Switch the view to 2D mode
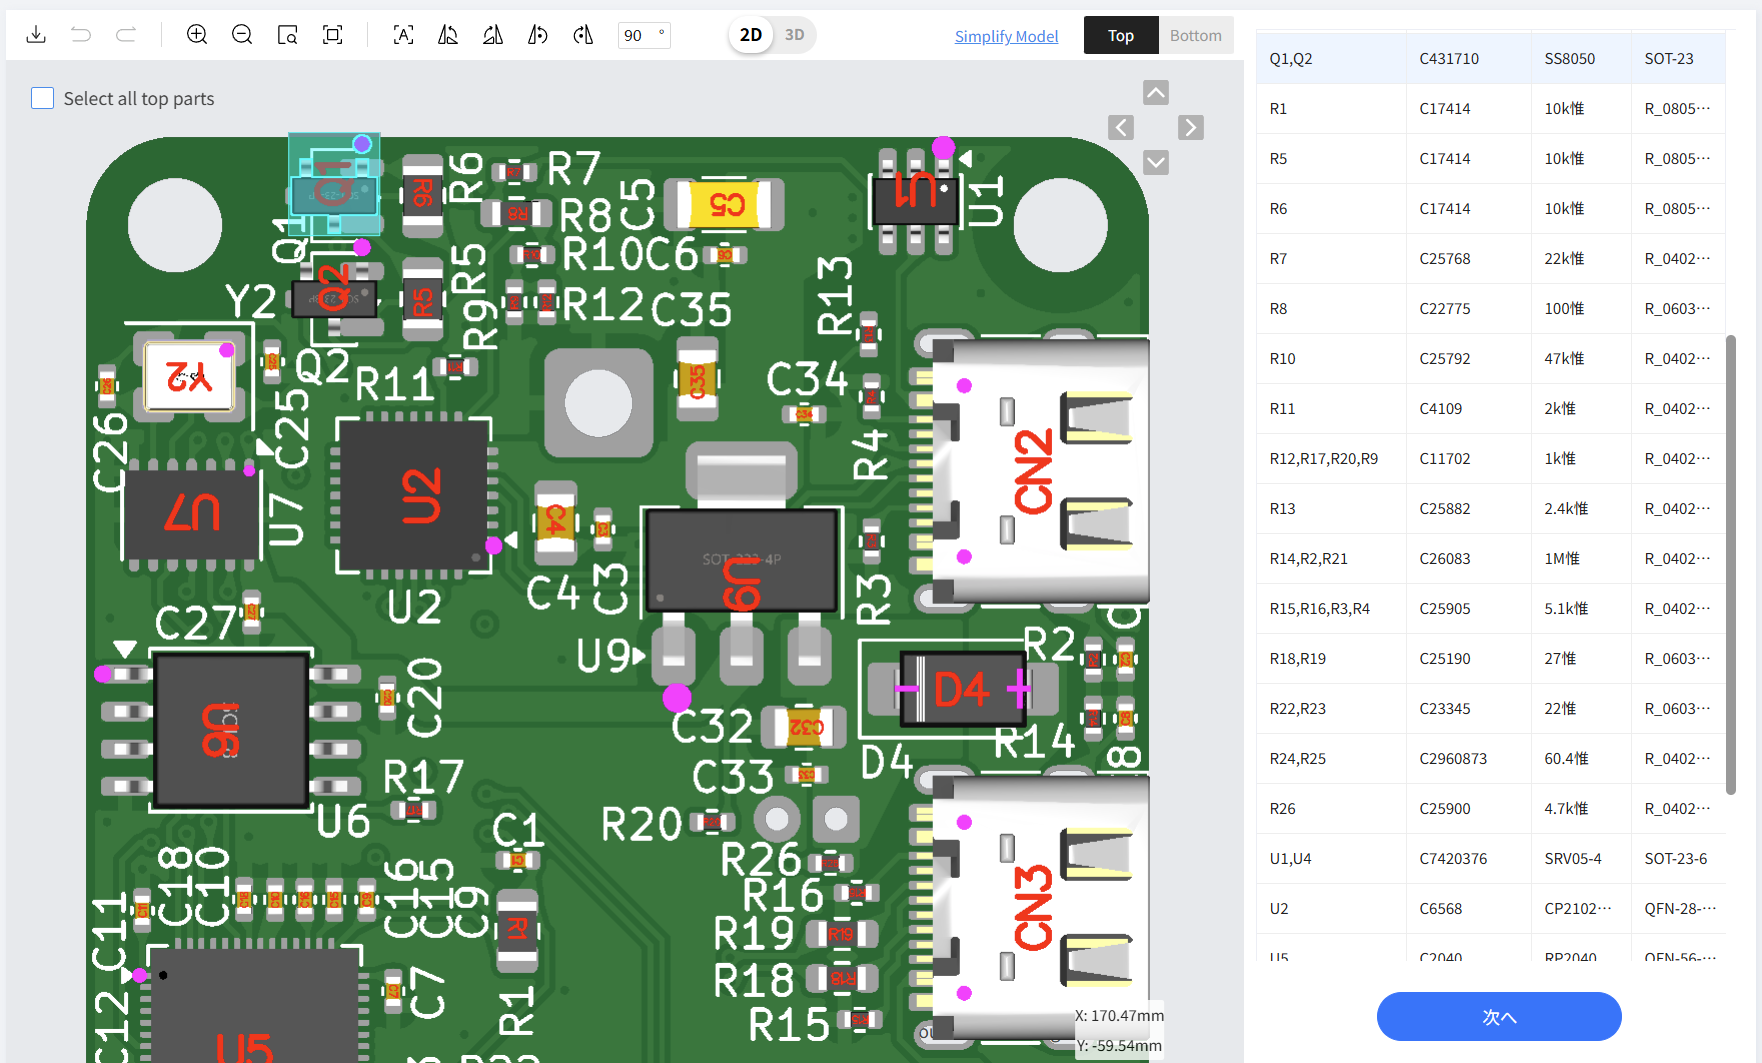The height and width of the screenshot is (1063, 1762). [751, 35]
